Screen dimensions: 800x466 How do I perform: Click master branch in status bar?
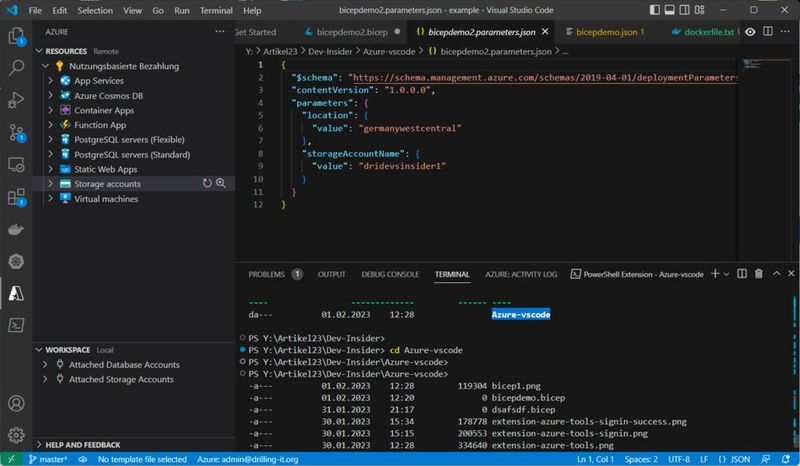click(47, 459)
